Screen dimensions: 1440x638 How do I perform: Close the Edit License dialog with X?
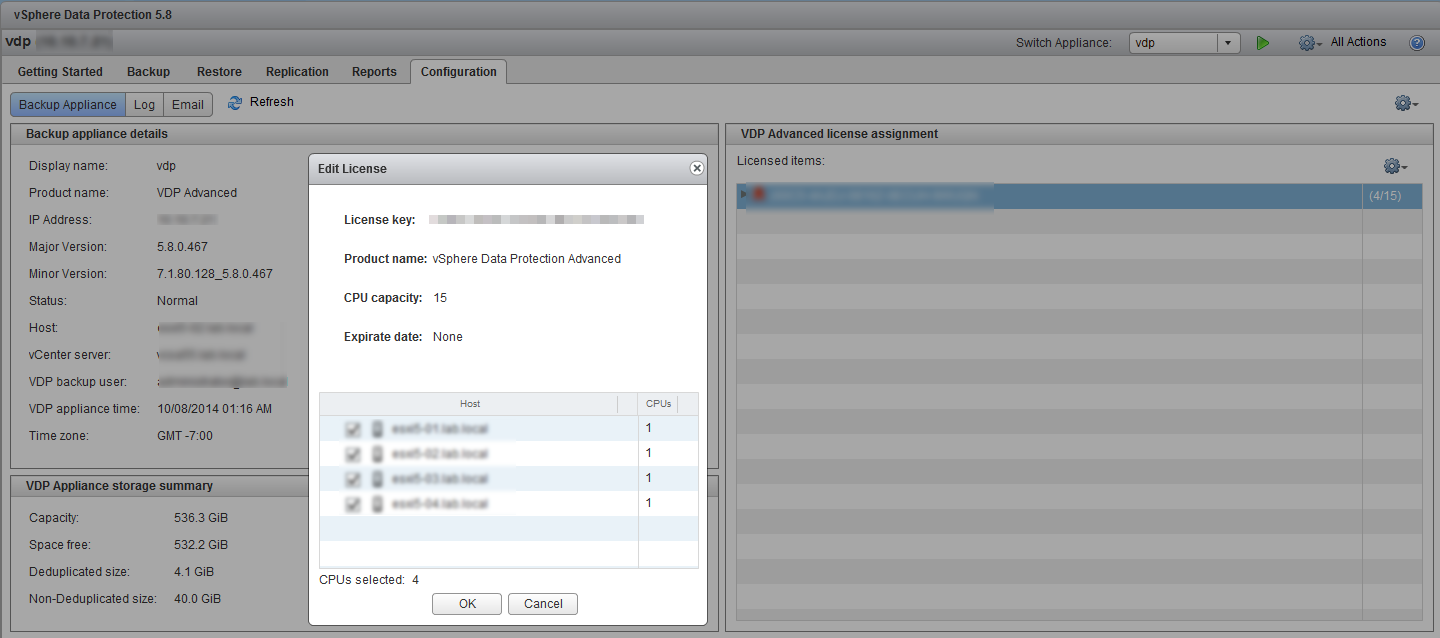pyautogui.click(x=697, y=168)
